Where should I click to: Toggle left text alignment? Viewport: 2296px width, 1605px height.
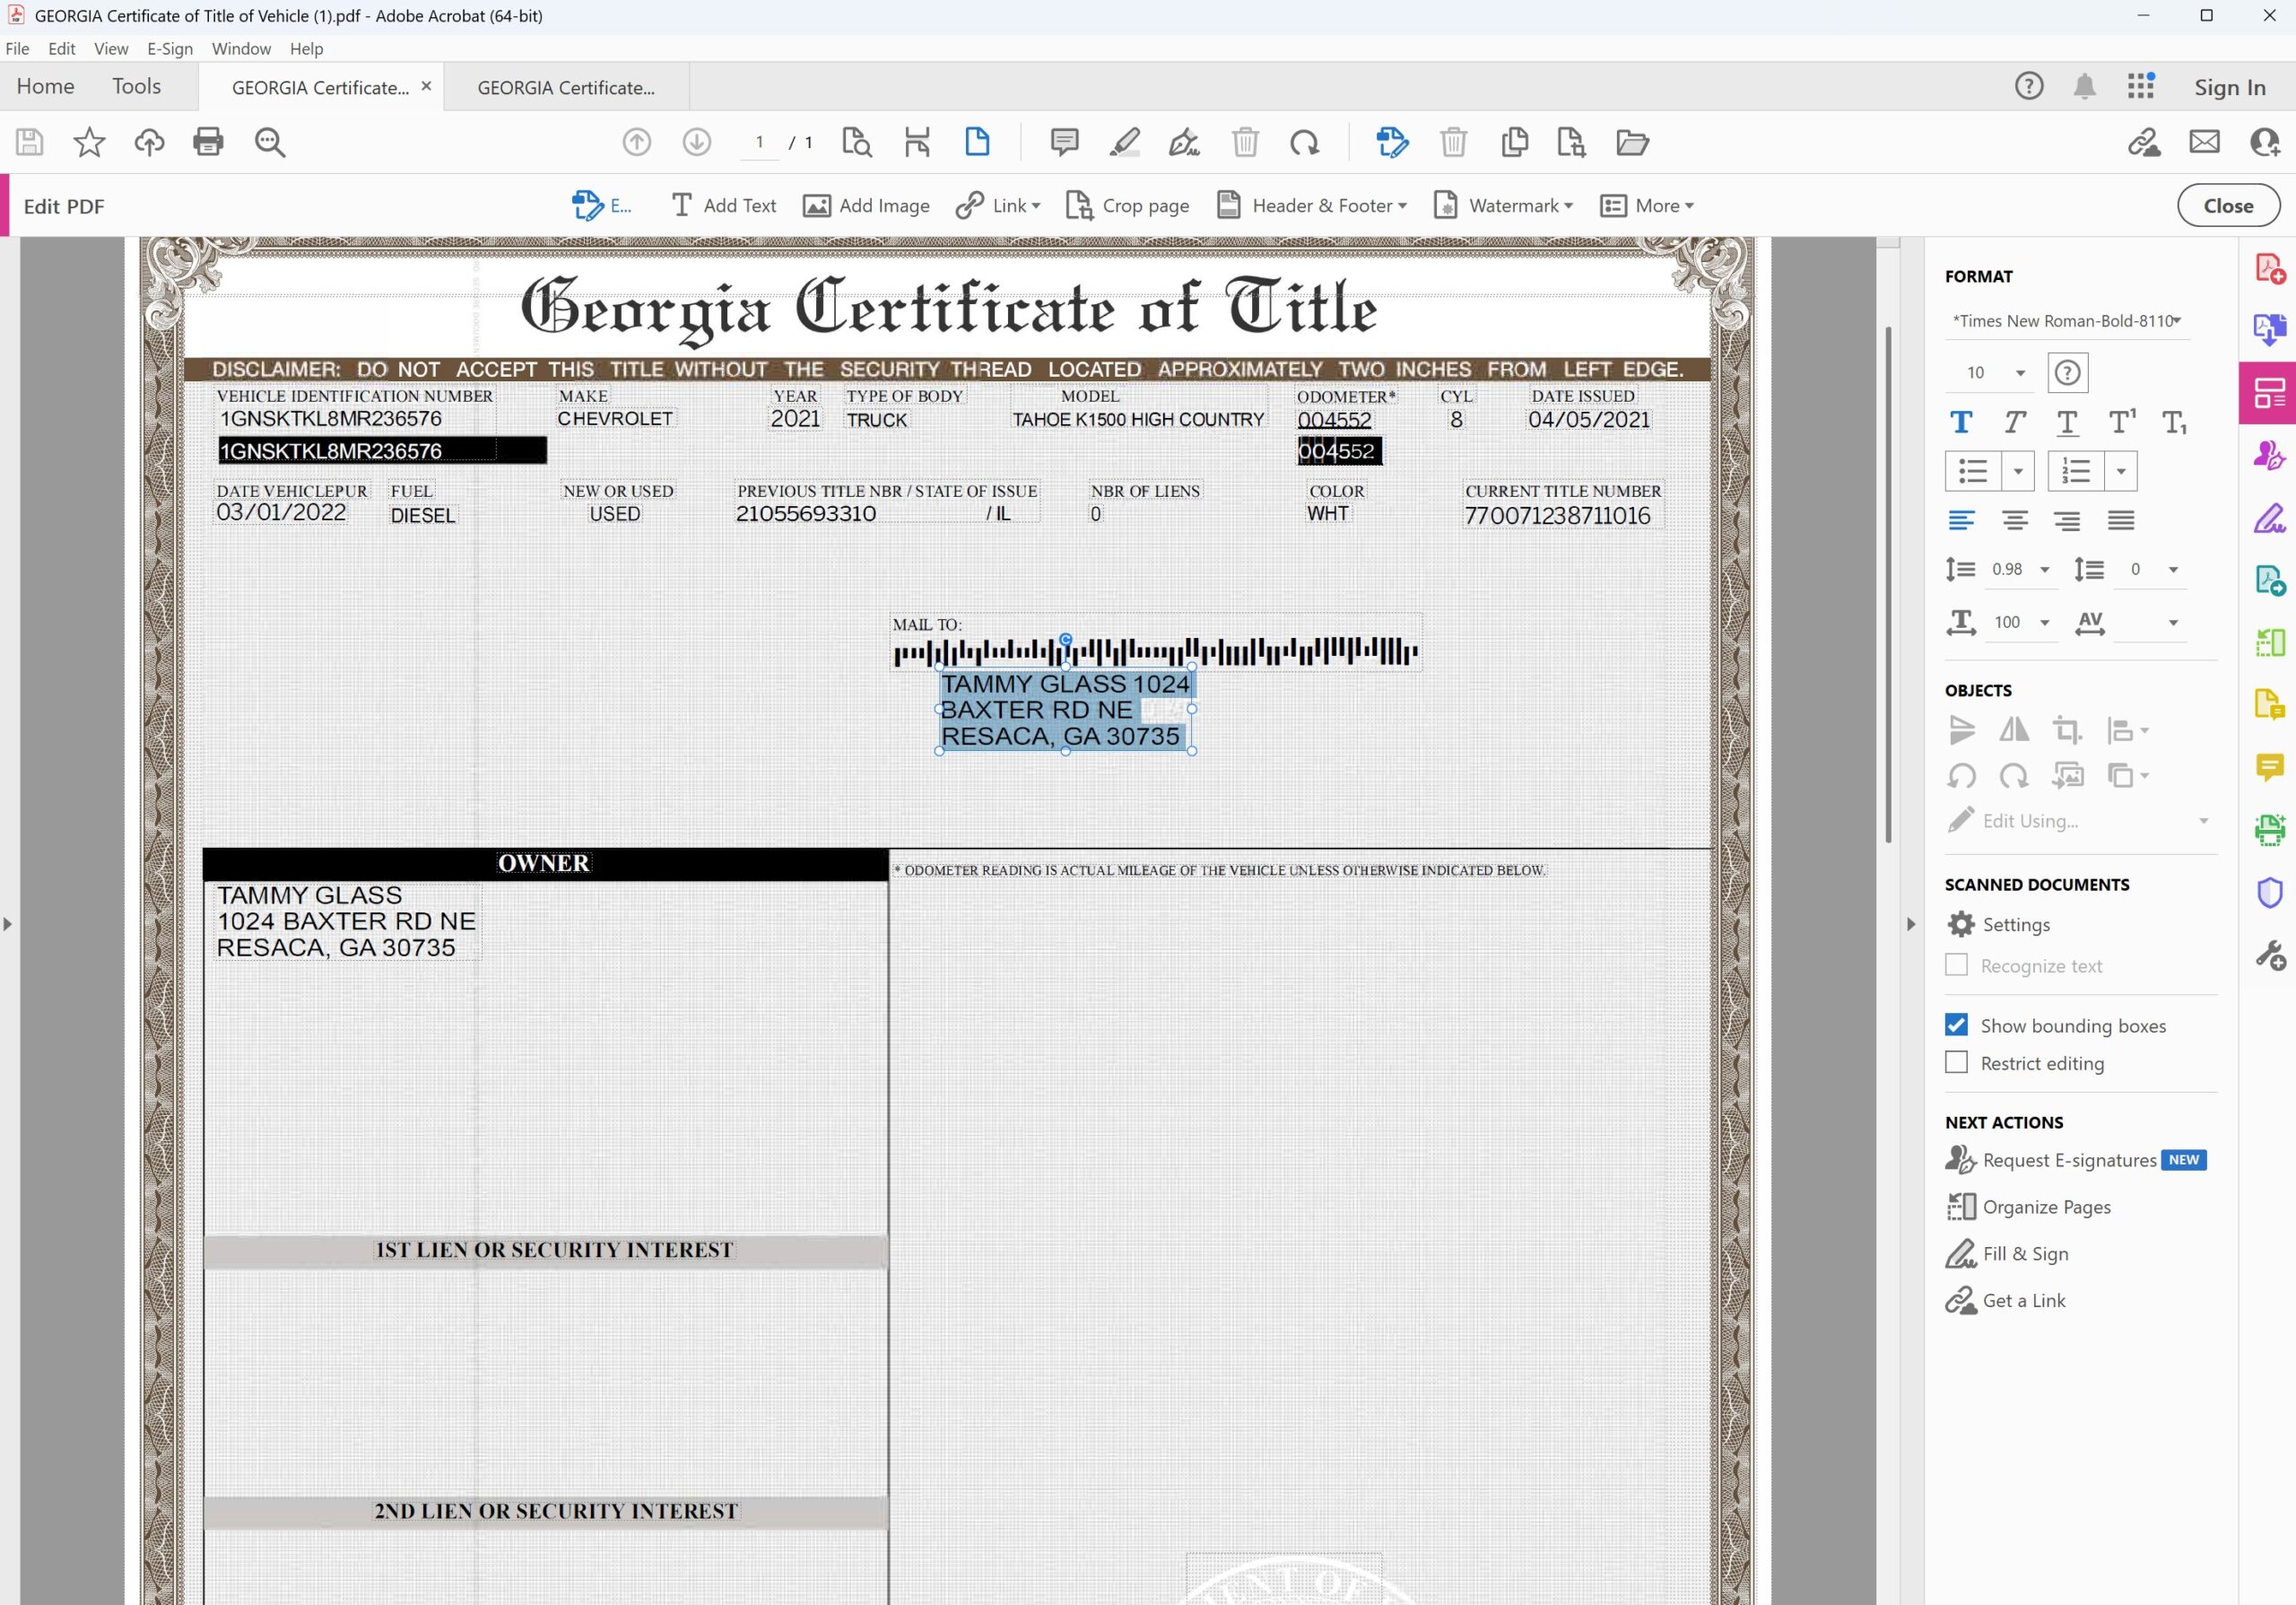(x=1961, y=520)
